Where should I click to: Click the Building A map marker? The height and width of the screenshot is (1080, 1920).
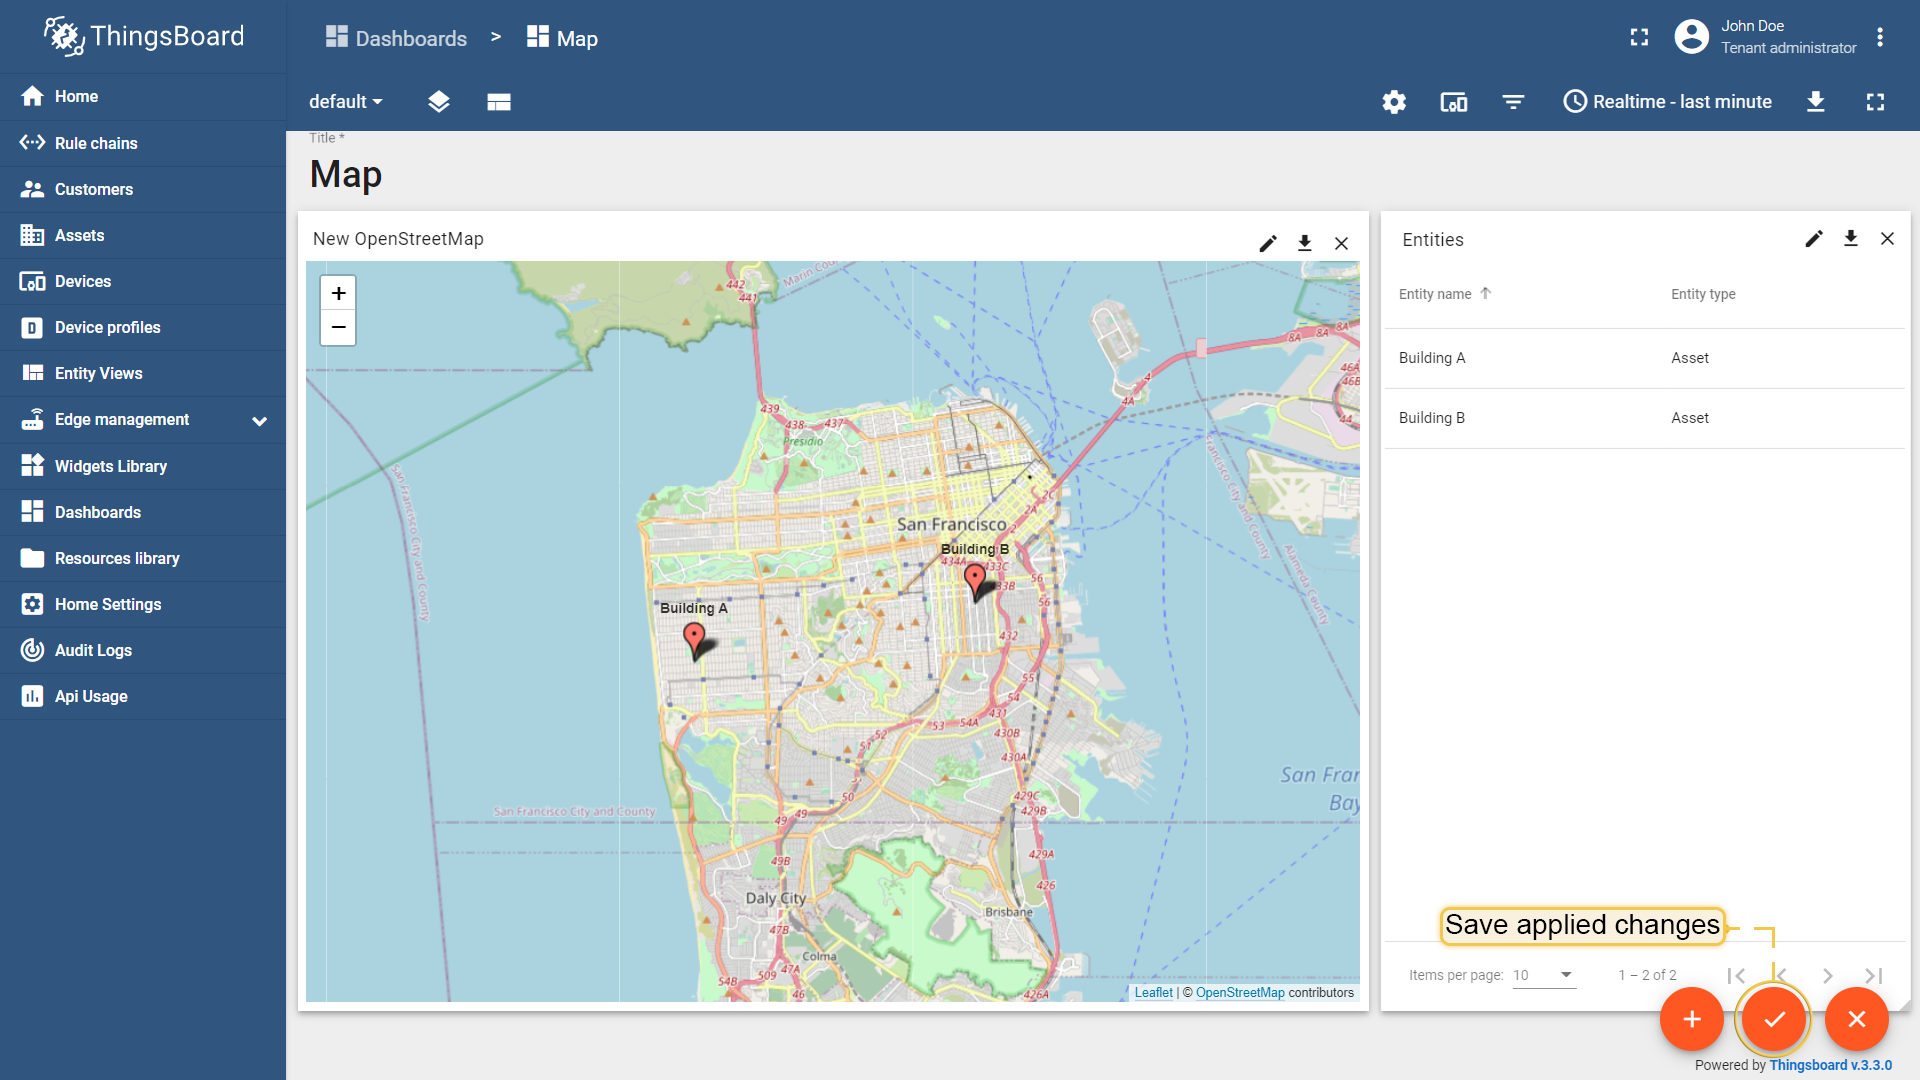coord(694,640)
